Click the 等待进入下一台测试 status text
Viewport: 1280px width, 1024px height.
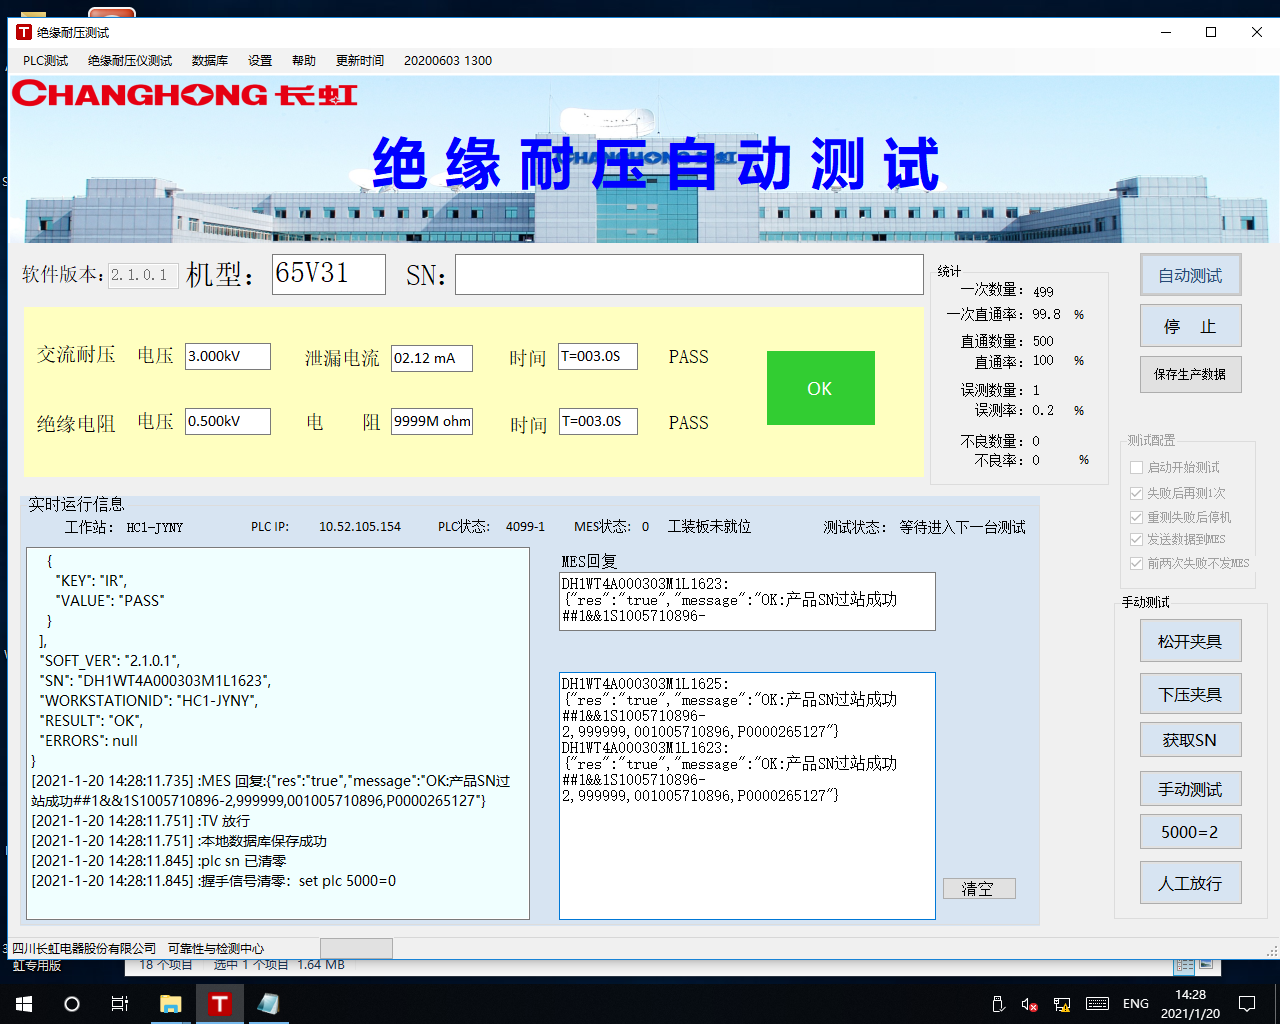[x=962, y=527]
